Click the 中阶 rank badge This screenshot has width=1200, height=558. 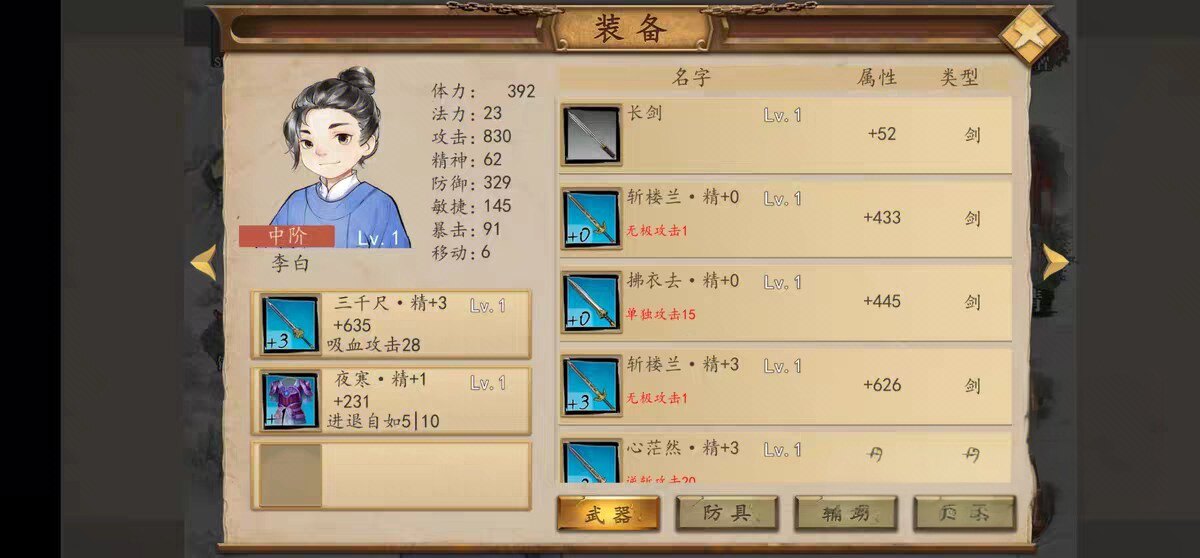coord(287,236)
